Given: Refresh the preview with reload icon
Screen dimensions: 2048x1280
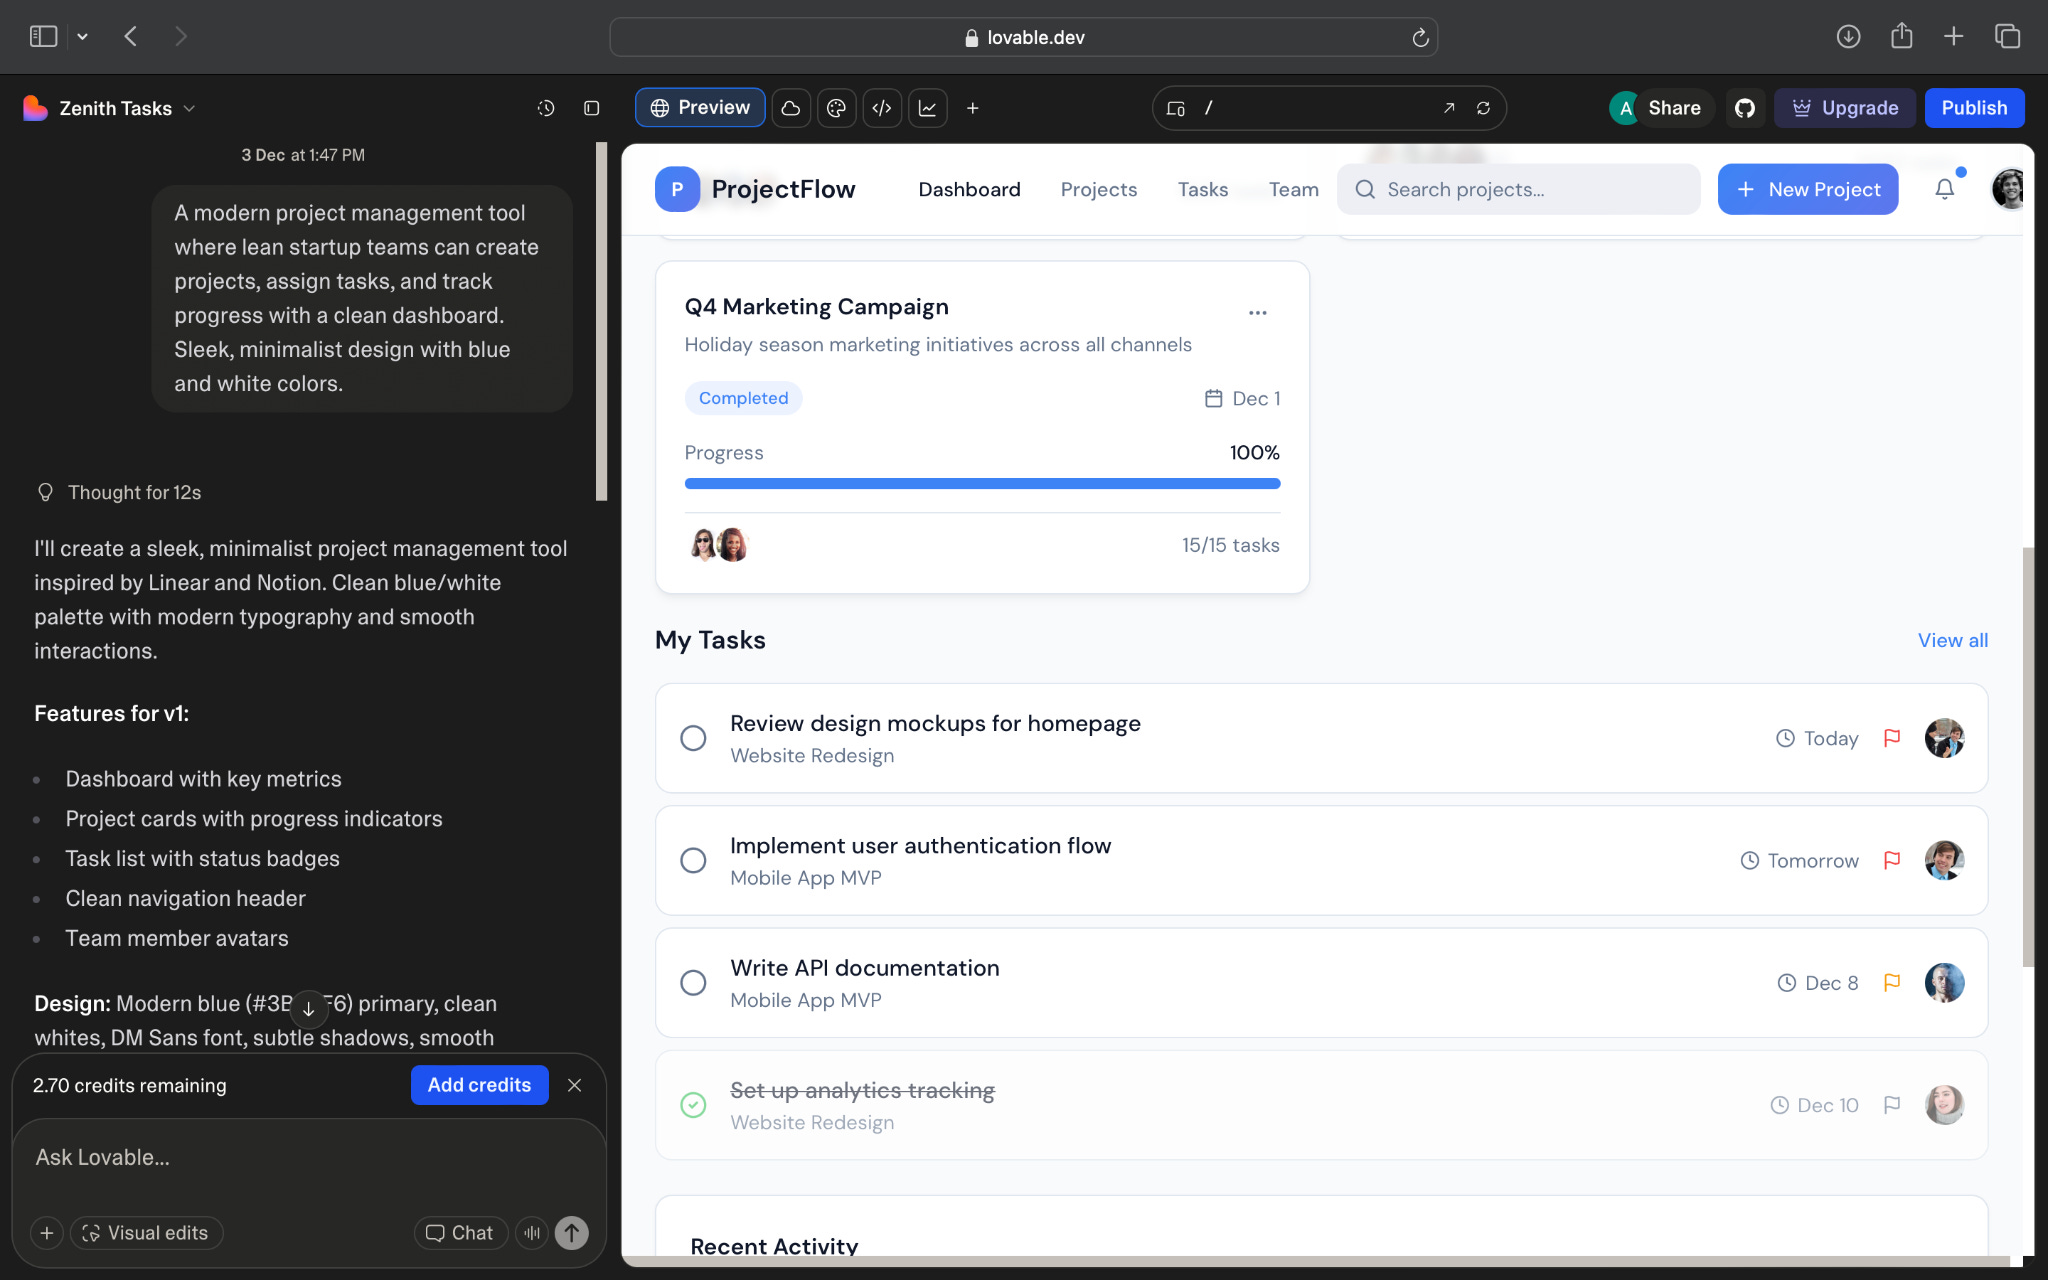Looking at the screenshot, I should (1483, 108).
